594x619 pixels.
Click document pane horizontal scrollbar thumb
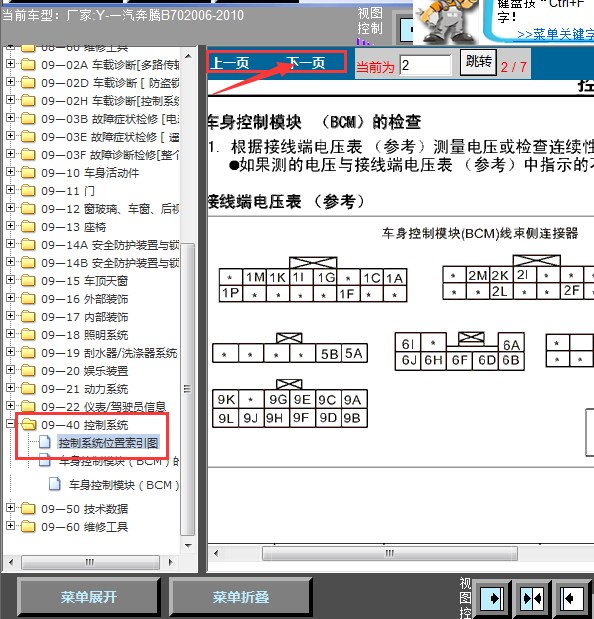(390, 553)
